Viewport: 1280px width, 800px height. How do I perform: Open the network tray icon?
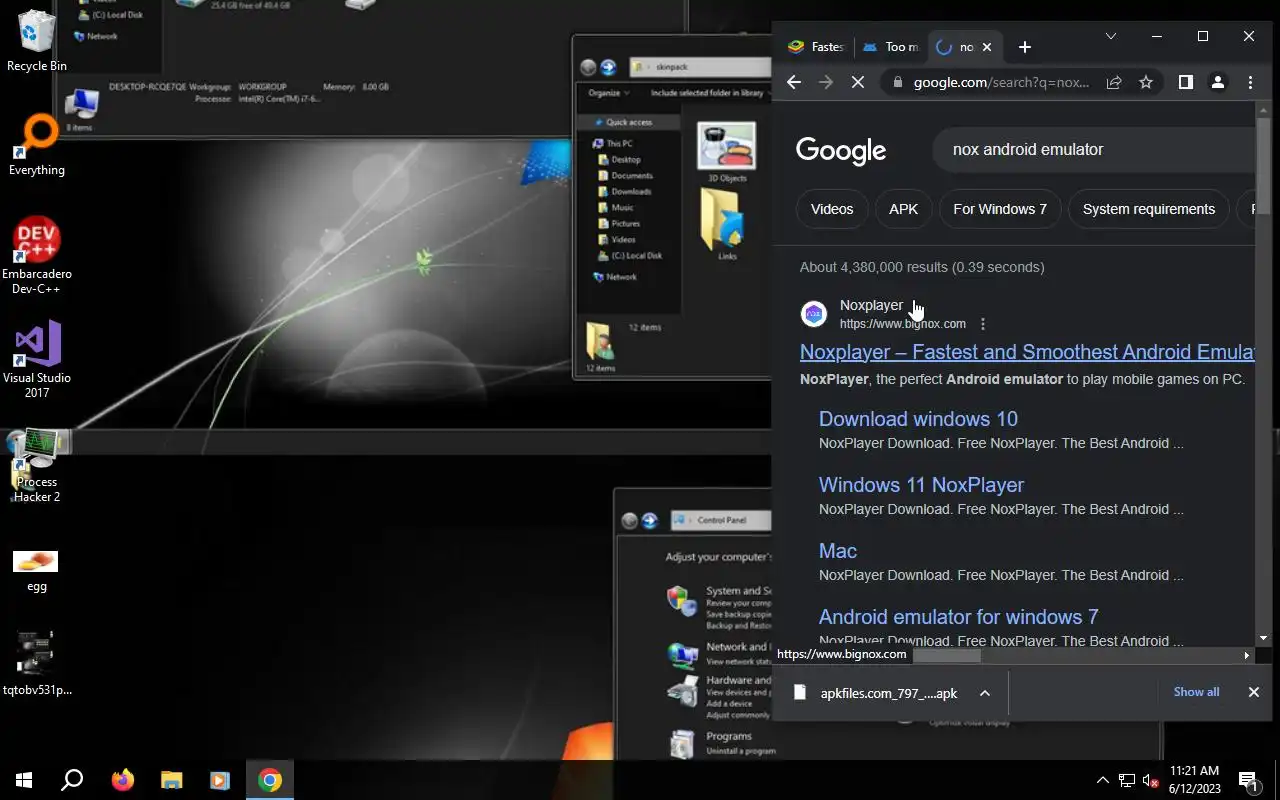coord(1127,780)
